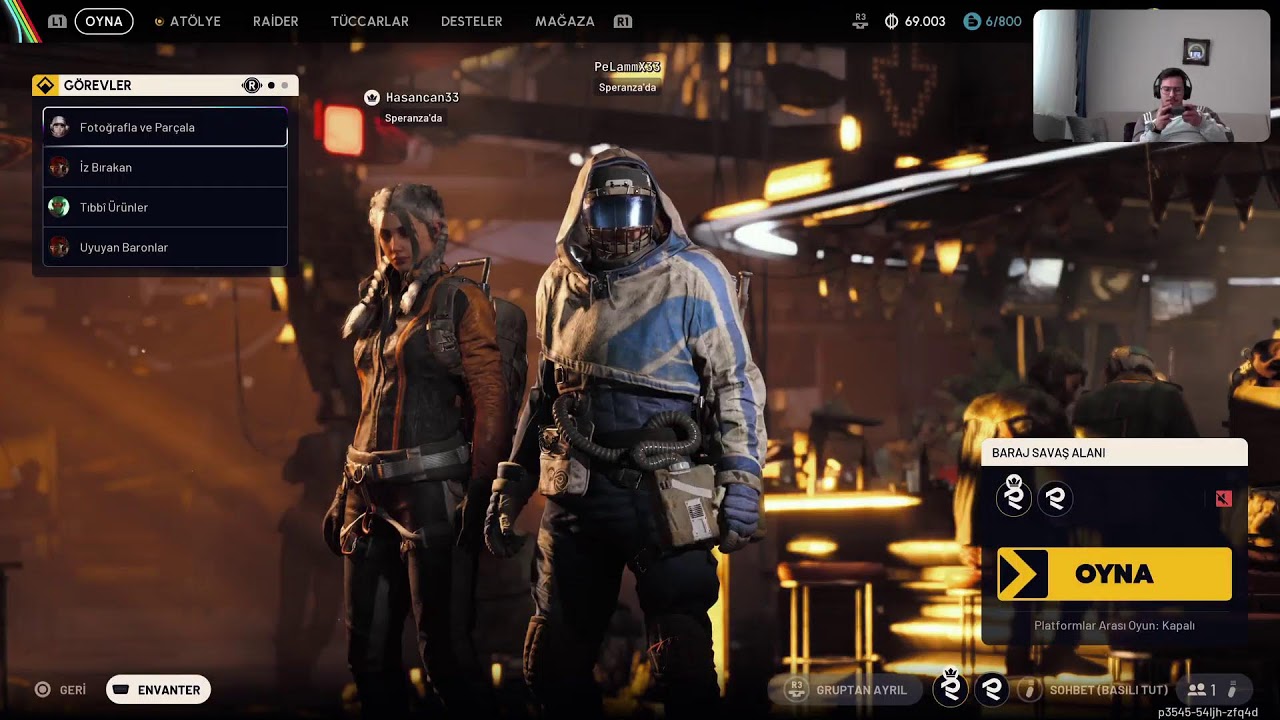Start the match with the yellow OYNA button
This screenshot has height=720, width=1280.
(1114, 574)
